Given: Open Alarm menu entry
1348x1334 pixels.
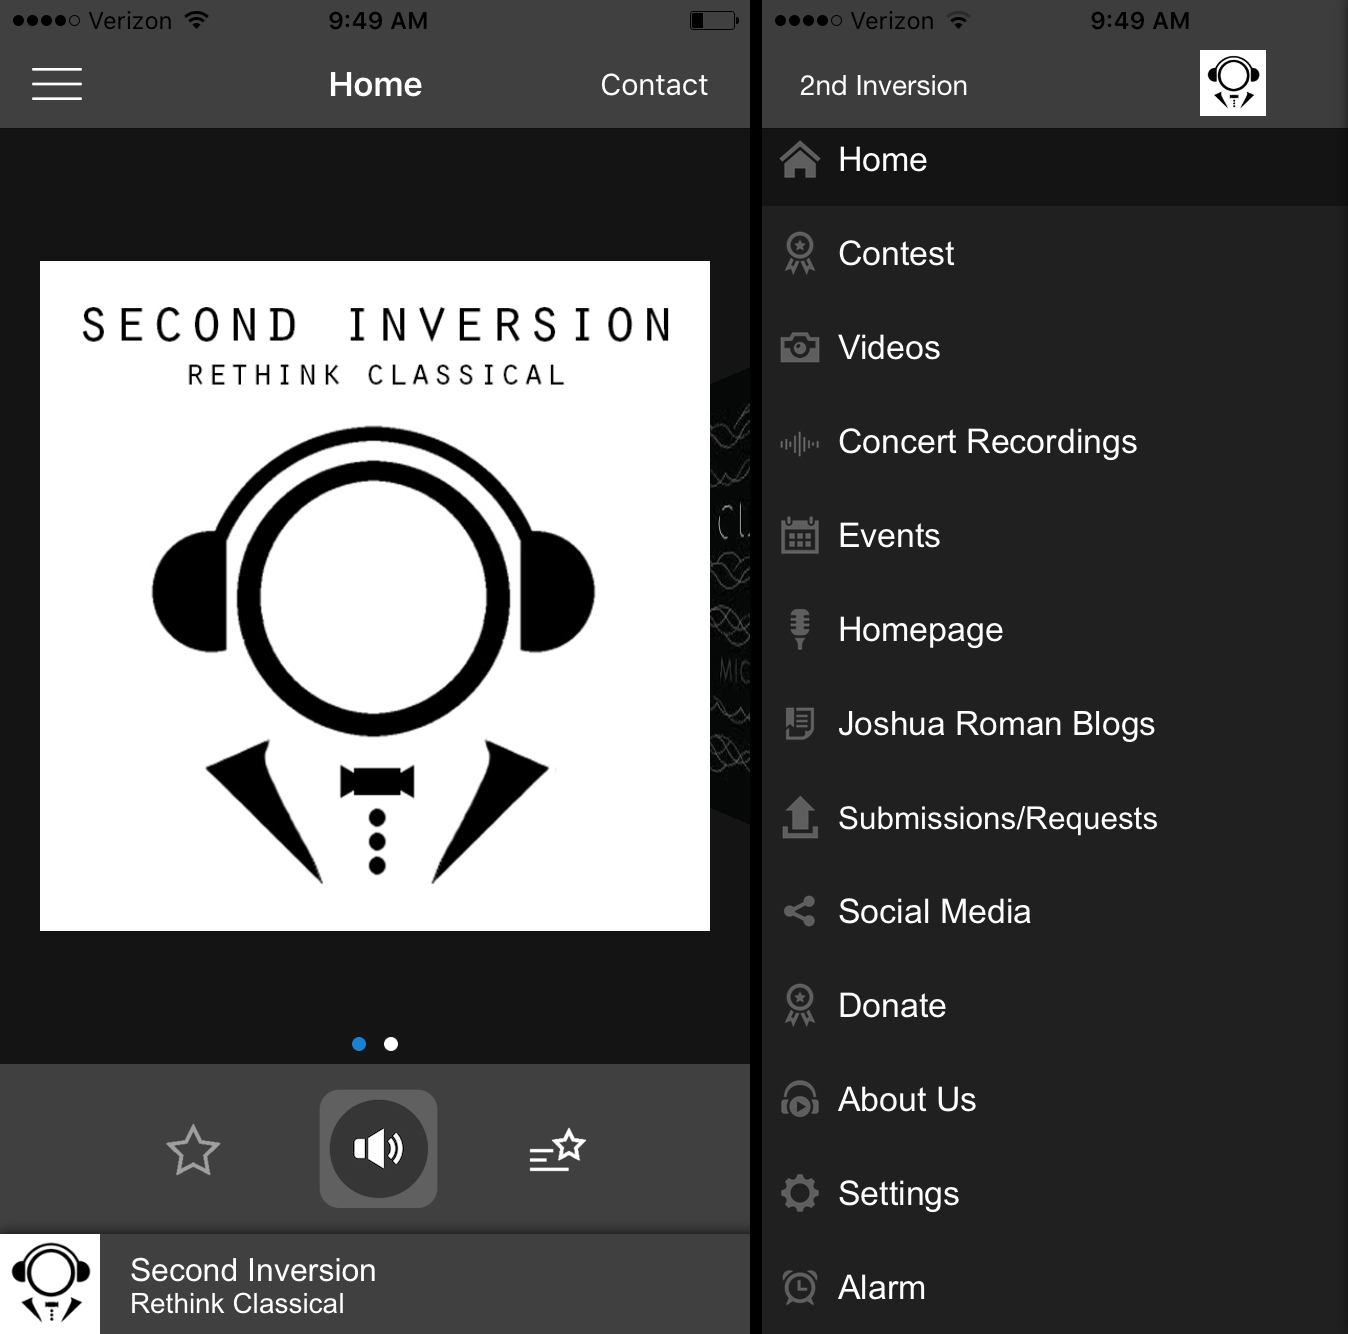Looking at the screenshot, I should click(x=1055, y=1287).
